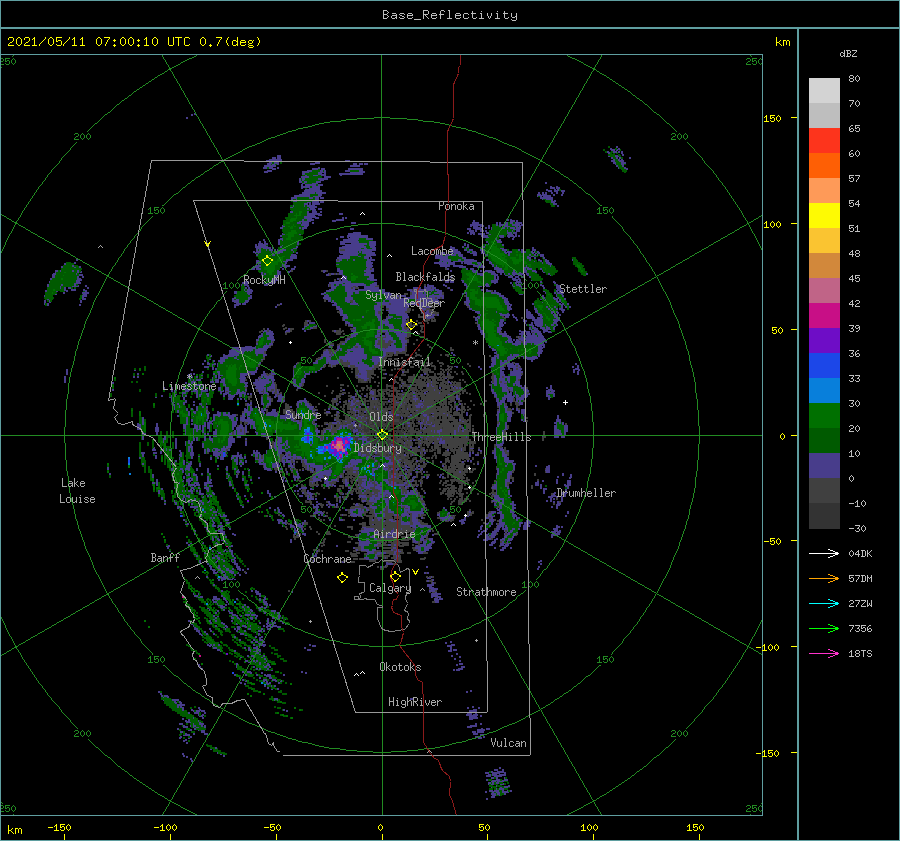The height and width of the screenshot is (841, 900).
Task: Click the magenta 18TS arrow in legend
Action: pos(824,653)
